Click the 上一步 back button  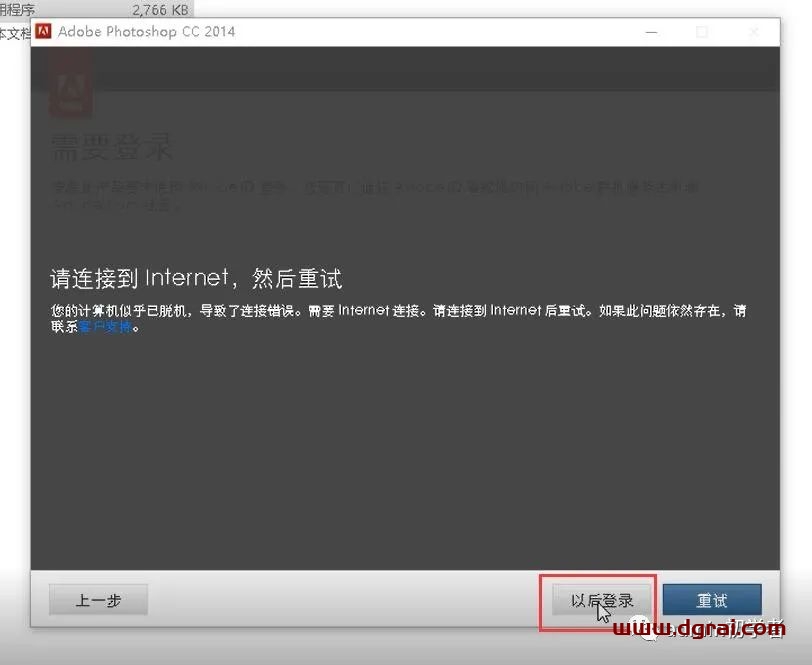pos(98,600)
